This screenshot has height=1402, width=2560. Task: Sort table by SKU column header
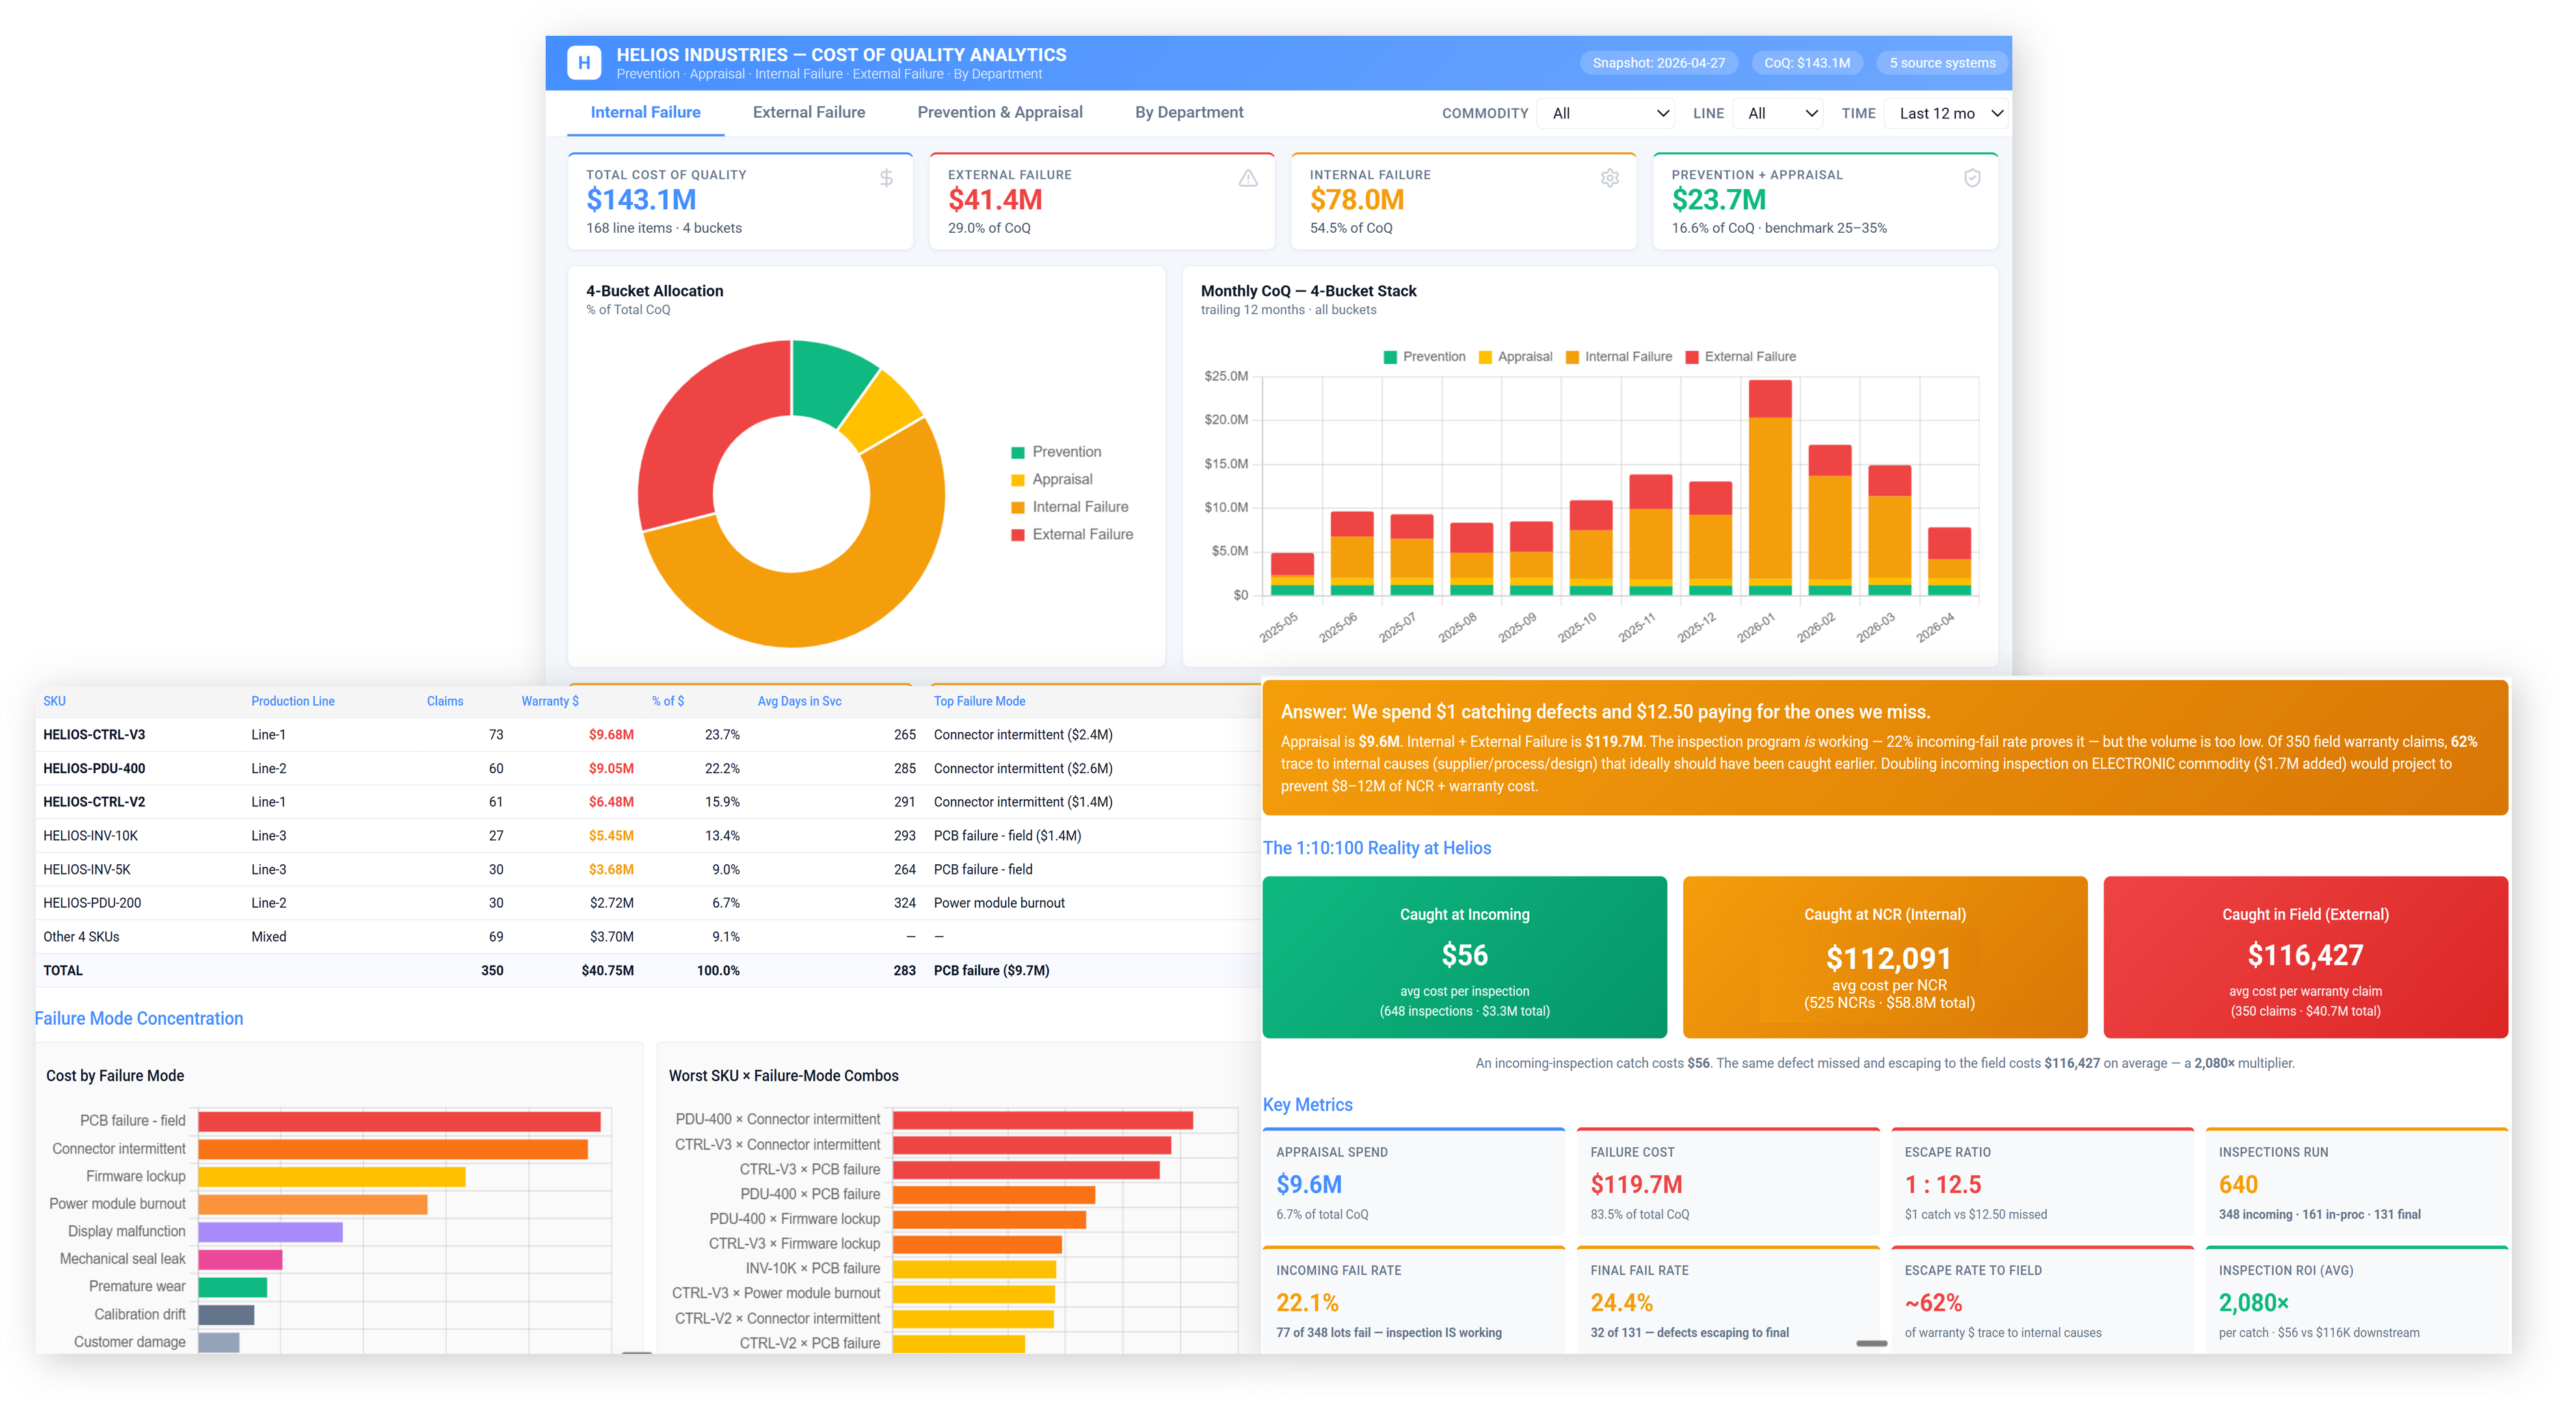[54, 701]
